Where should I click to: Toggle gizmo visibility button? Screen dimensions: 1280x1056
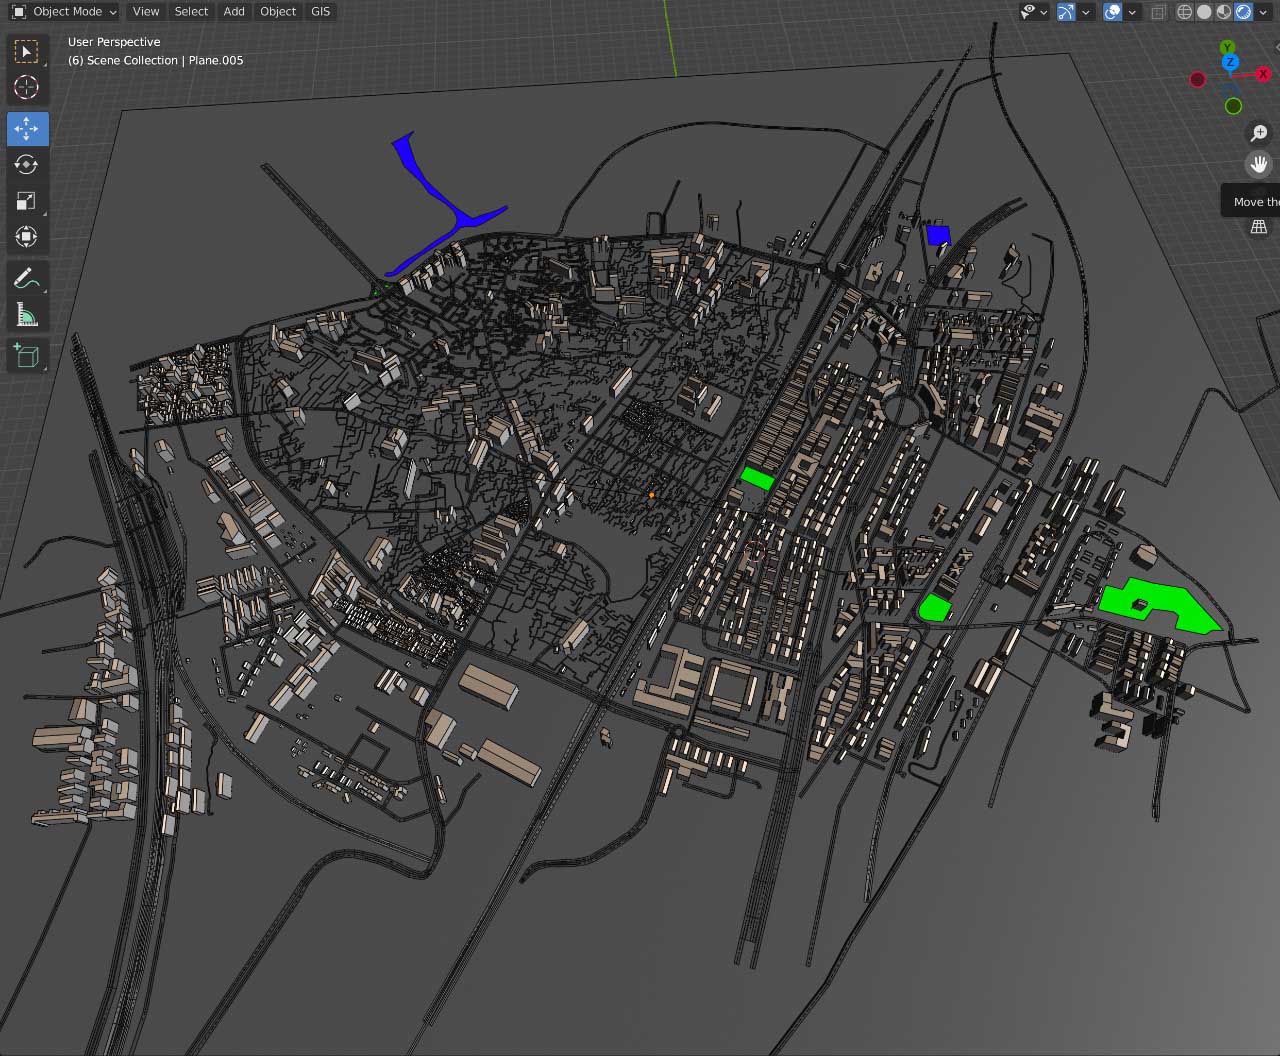pyautogui.click(x=1065, y=12)
